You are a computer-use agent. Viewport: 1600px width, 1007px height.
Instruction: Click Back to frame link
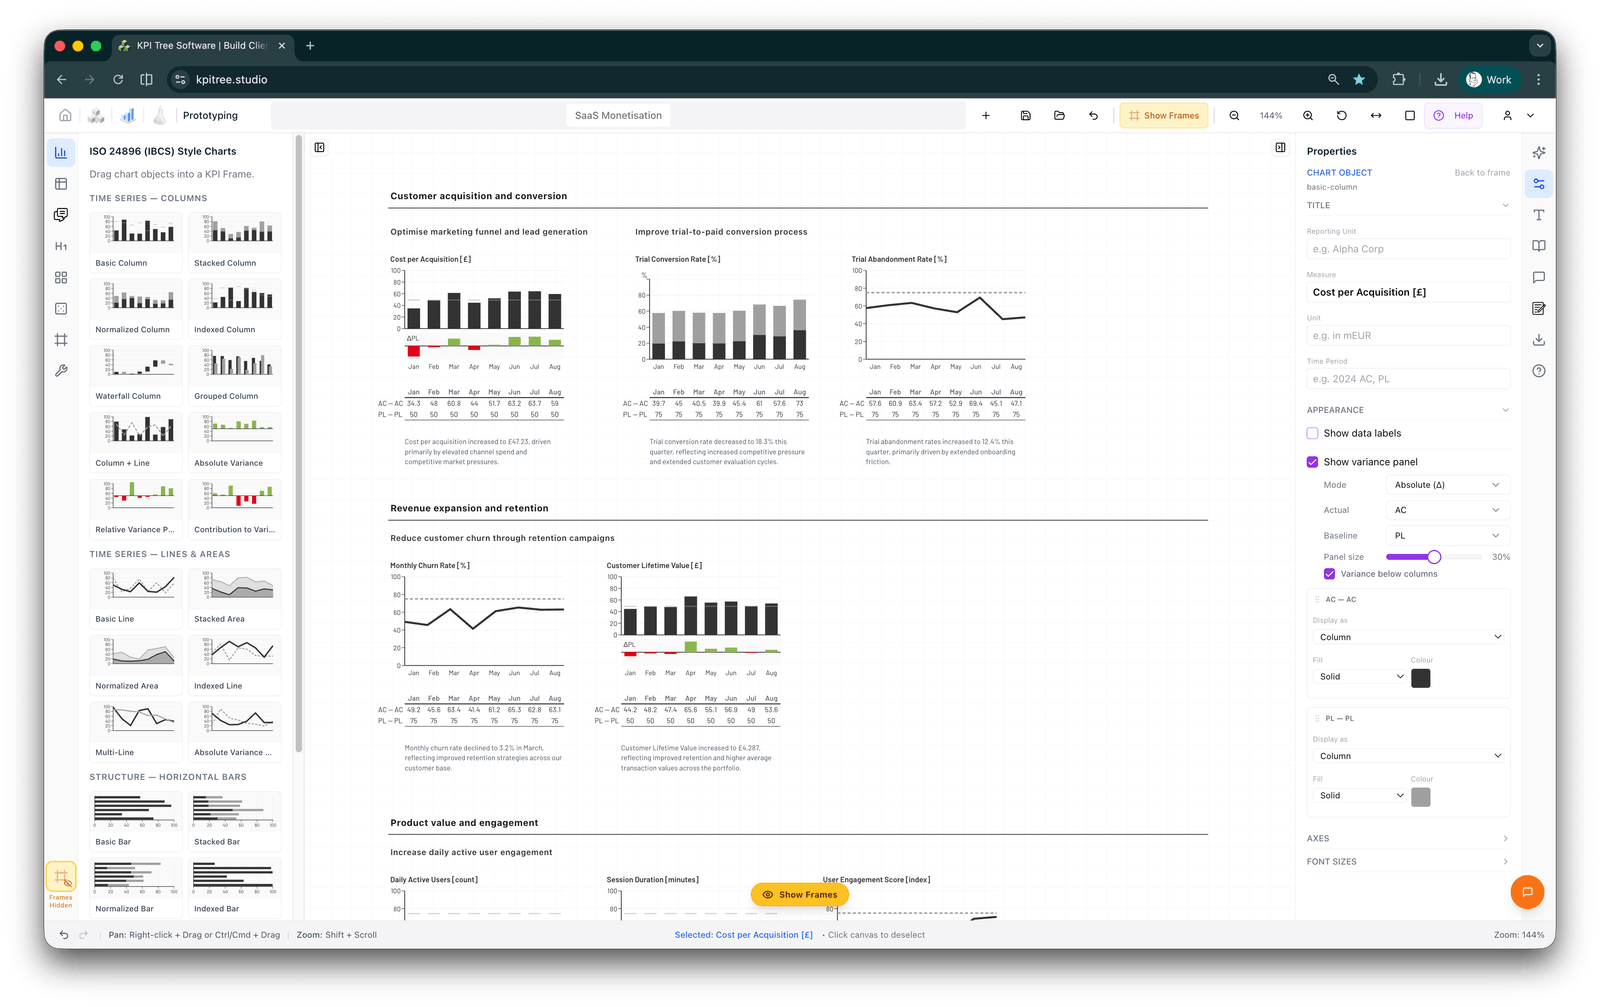[x=1482, y=173]
